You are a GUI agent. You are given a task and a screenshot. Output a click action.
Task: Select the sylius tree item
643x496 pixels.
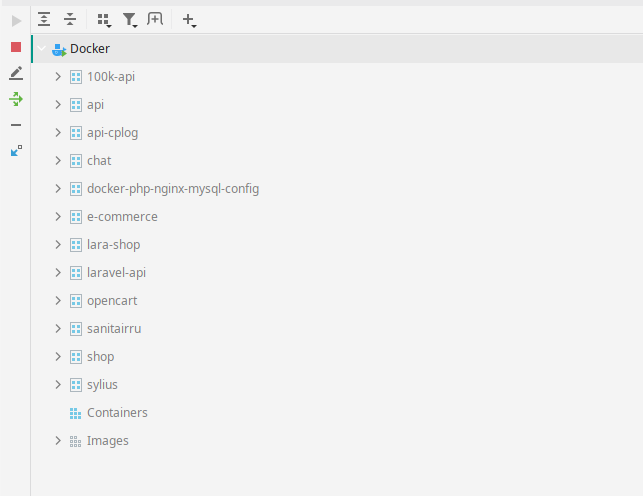click(102, 385)
